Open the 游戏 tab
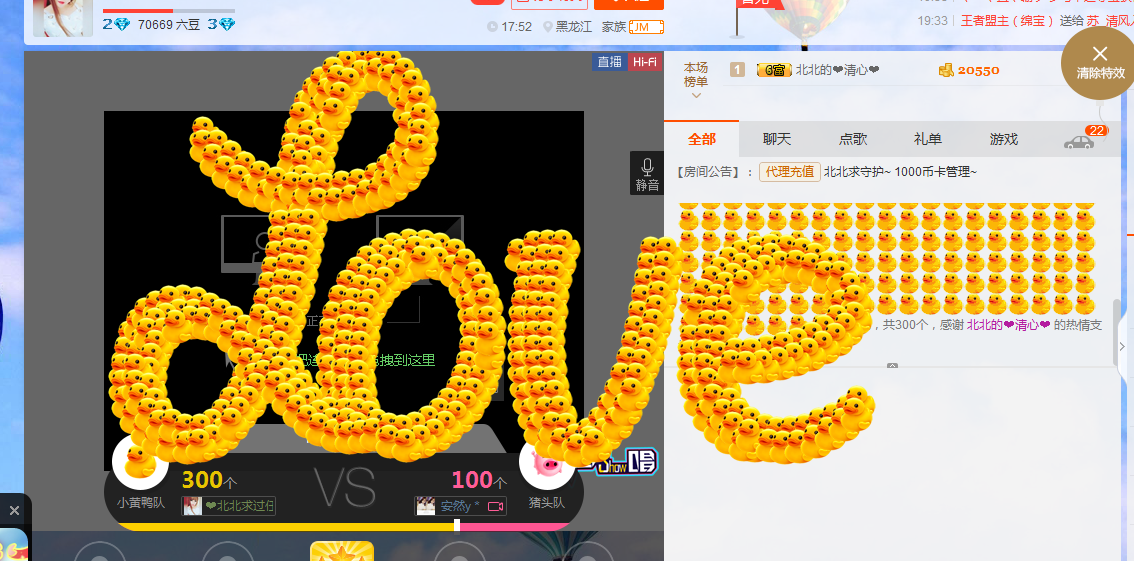Screen dimensions: 1134x561 coord(1003,139)
